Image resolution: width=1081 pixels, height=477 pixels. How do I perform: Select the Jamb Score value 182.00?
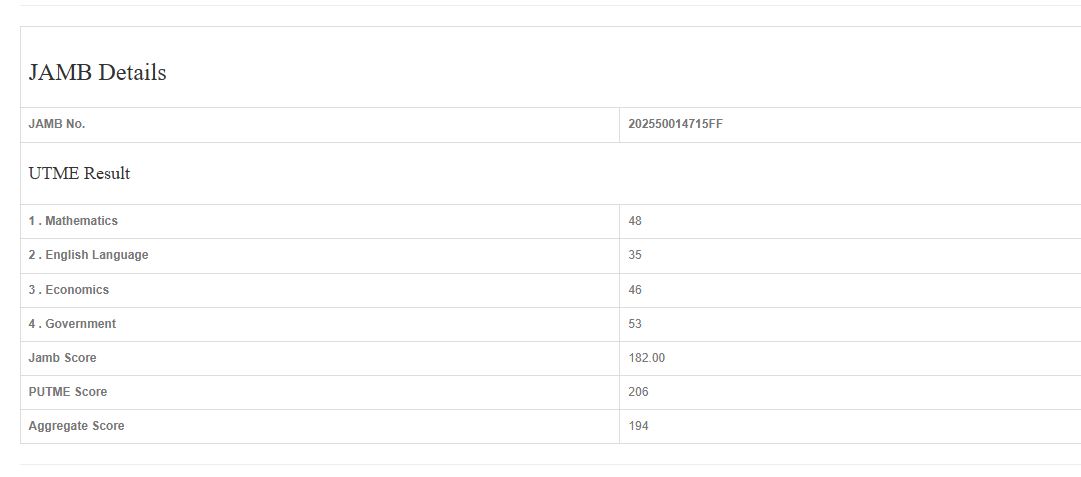[x=646, y=358]
